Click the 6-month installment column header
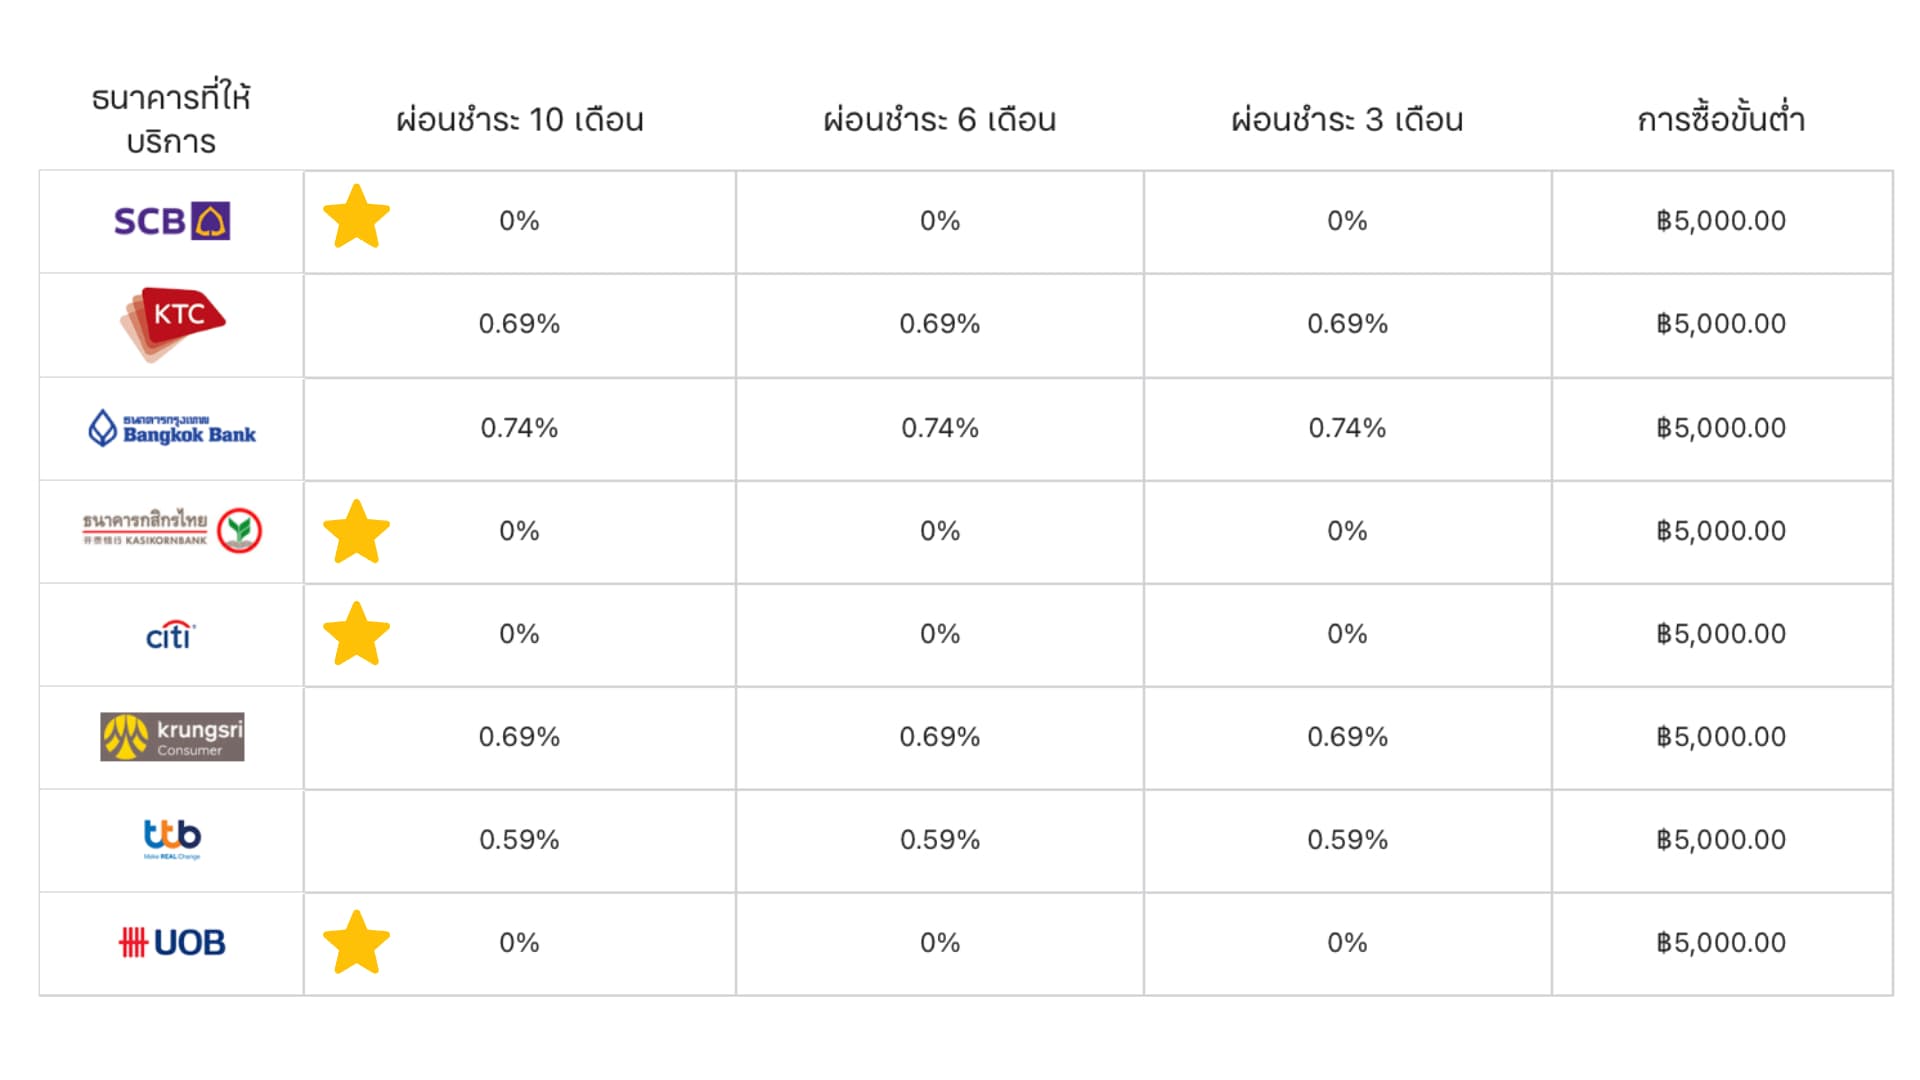 click(939, 120)
